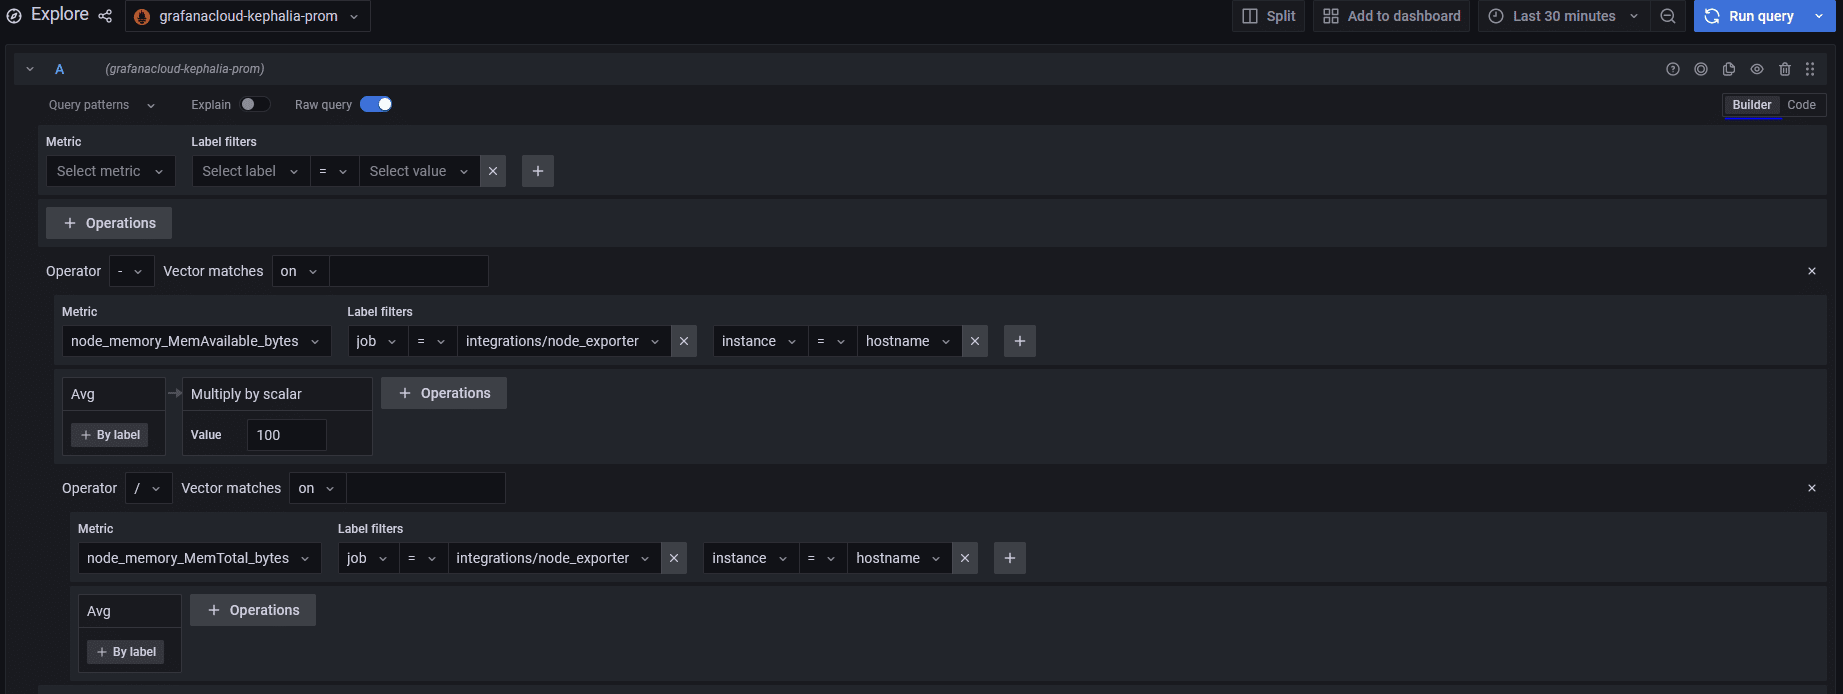Remove the hostname instance filter on MemAvailable
This screenshot has width=1843, height=694.
click(x=975, y=341)
